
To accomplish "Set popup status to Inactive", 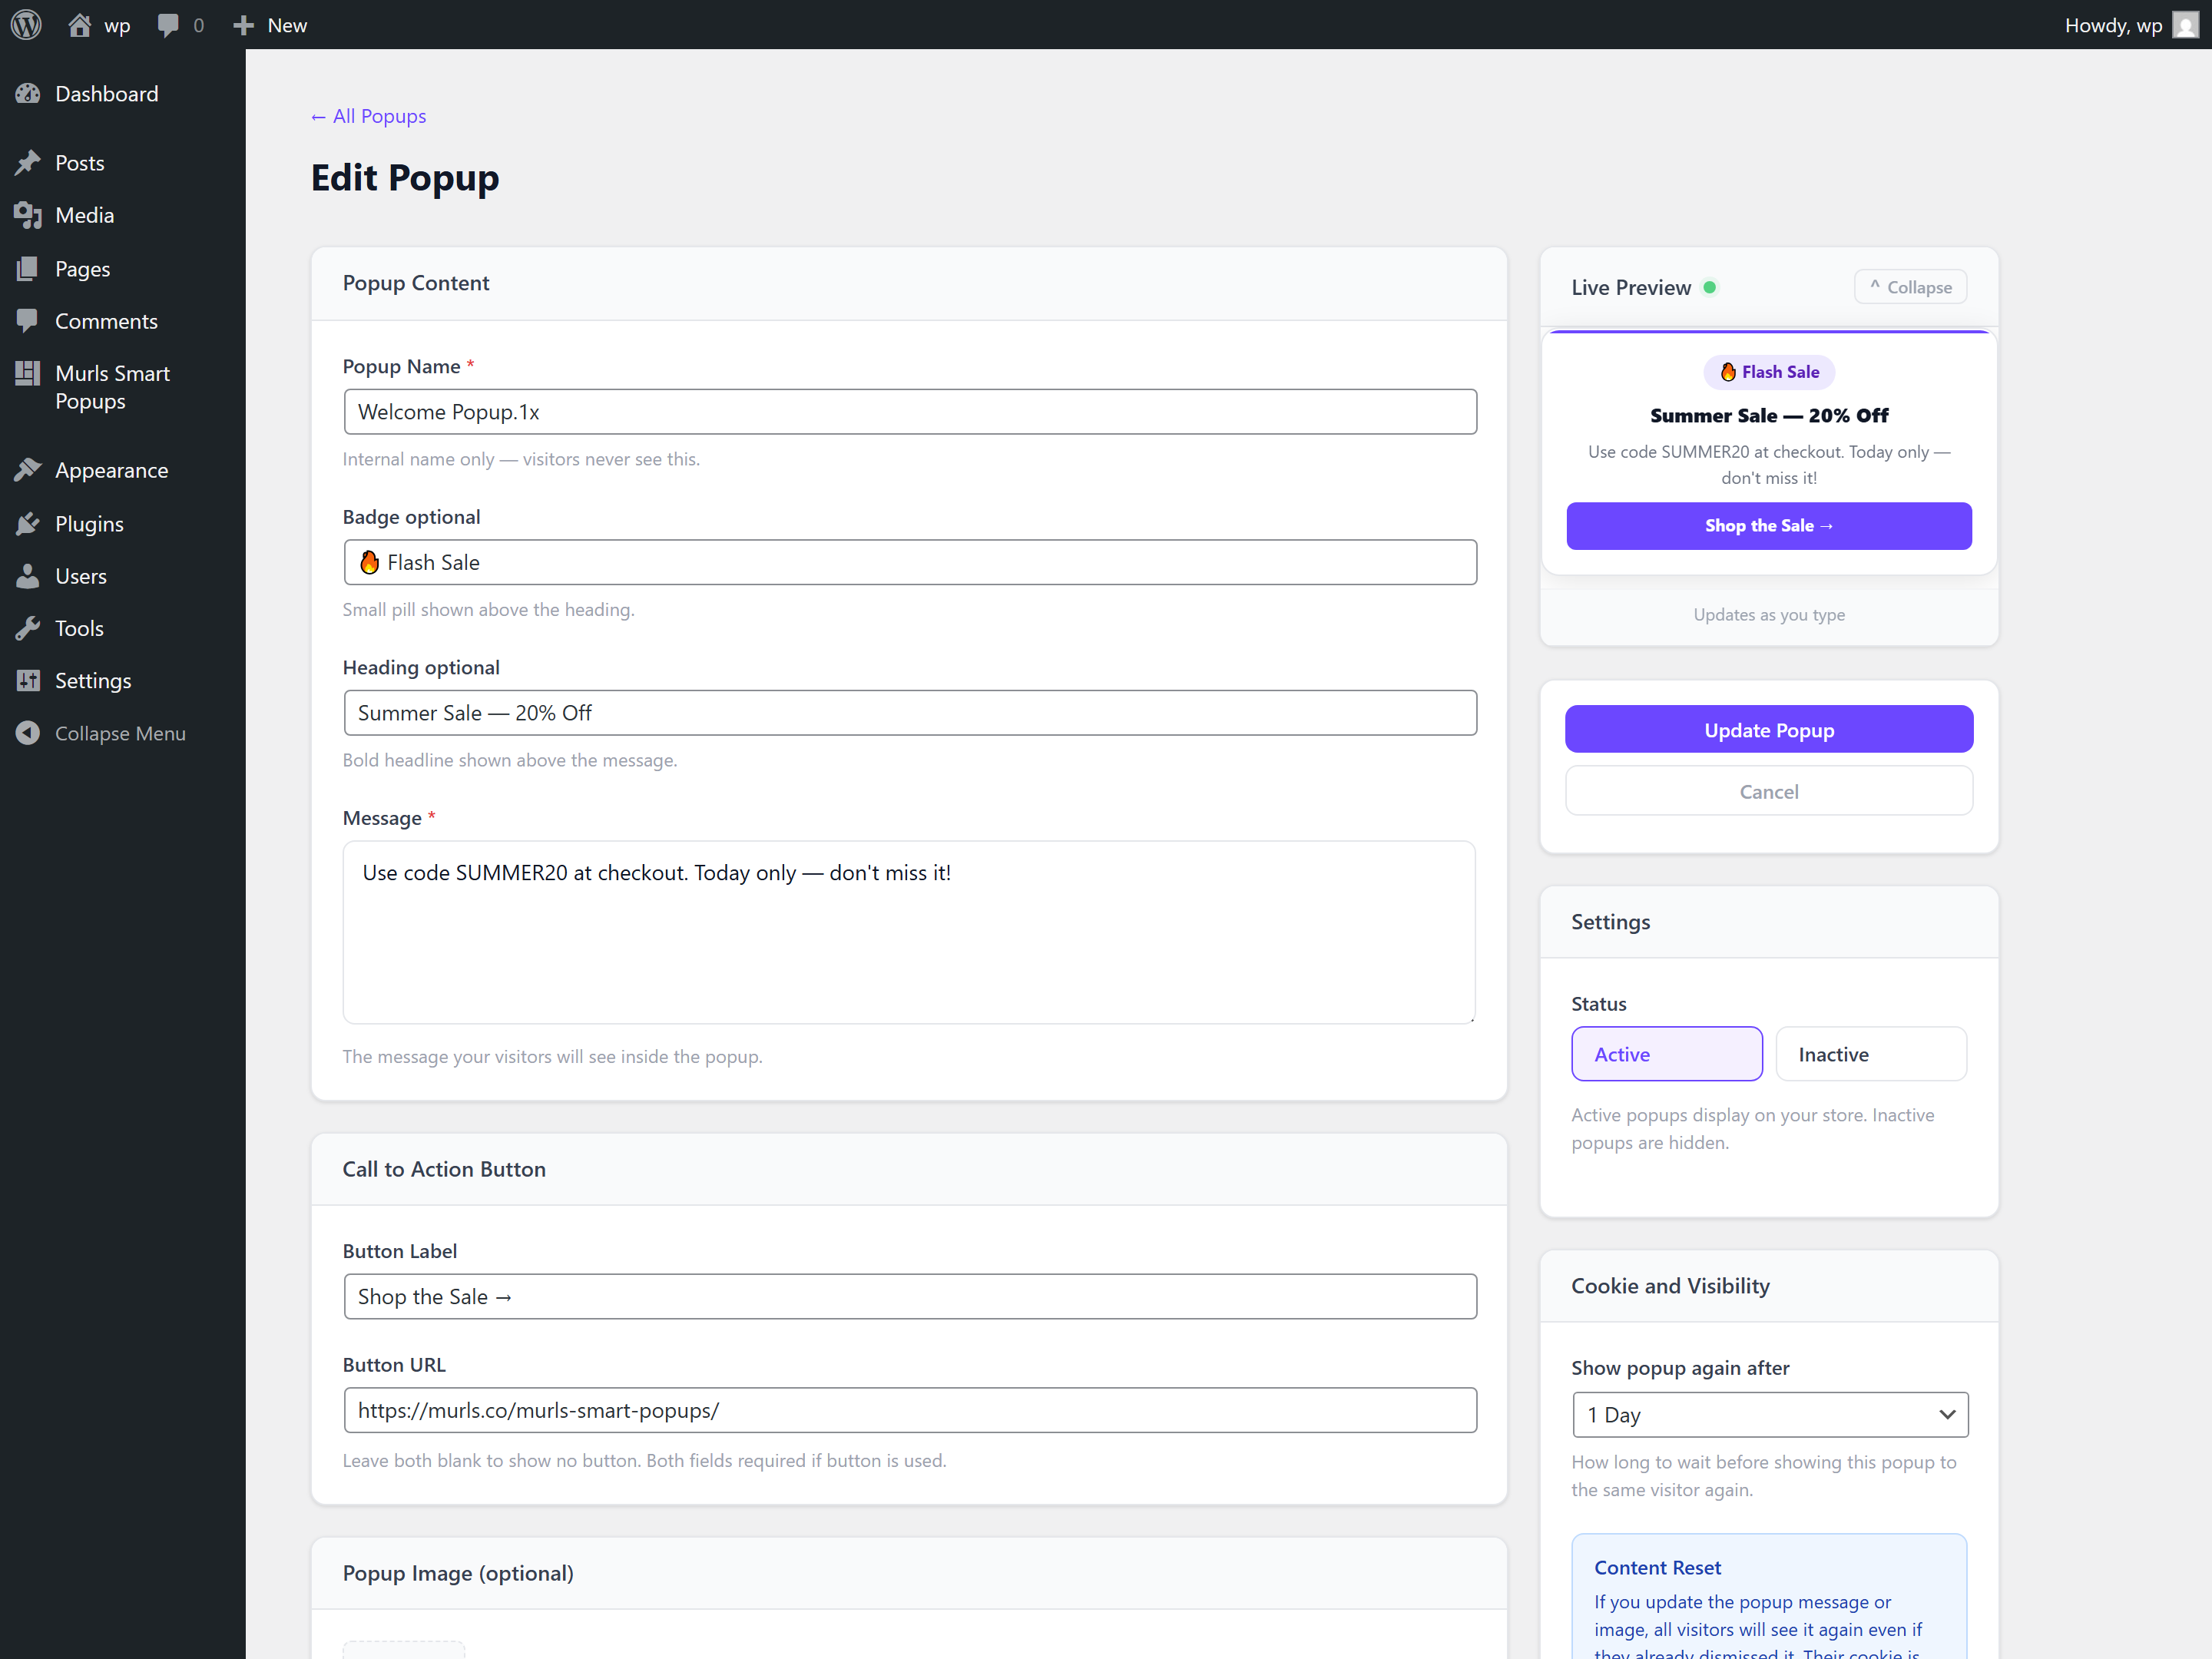I will click(1871, 1053).
